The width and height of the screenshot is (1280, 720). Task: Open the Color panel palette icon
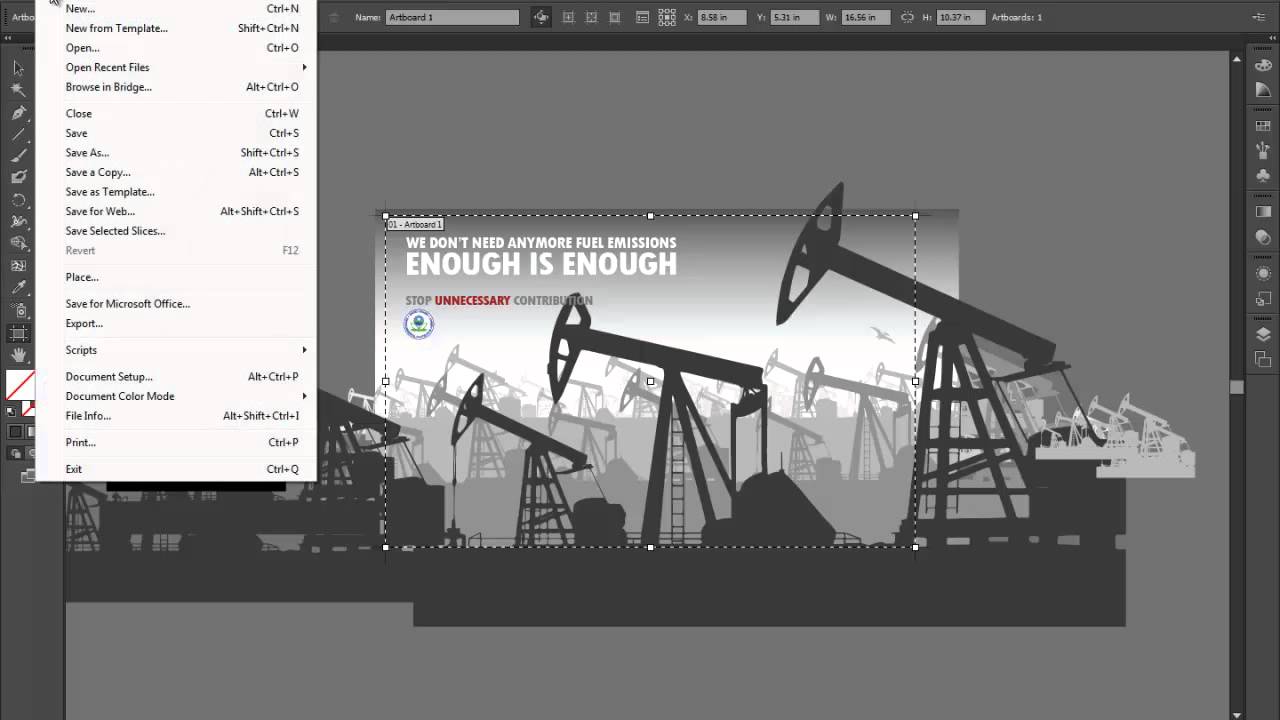tap(1263, 64)
